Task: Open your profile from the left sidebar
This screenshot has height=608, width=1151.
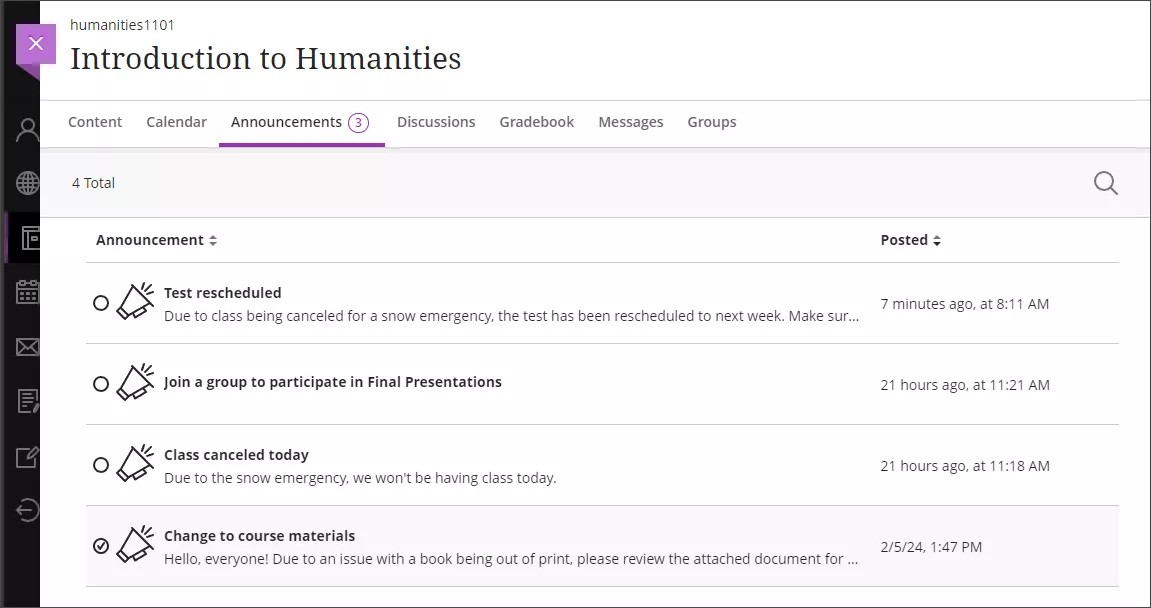Action: coord(25,128)
